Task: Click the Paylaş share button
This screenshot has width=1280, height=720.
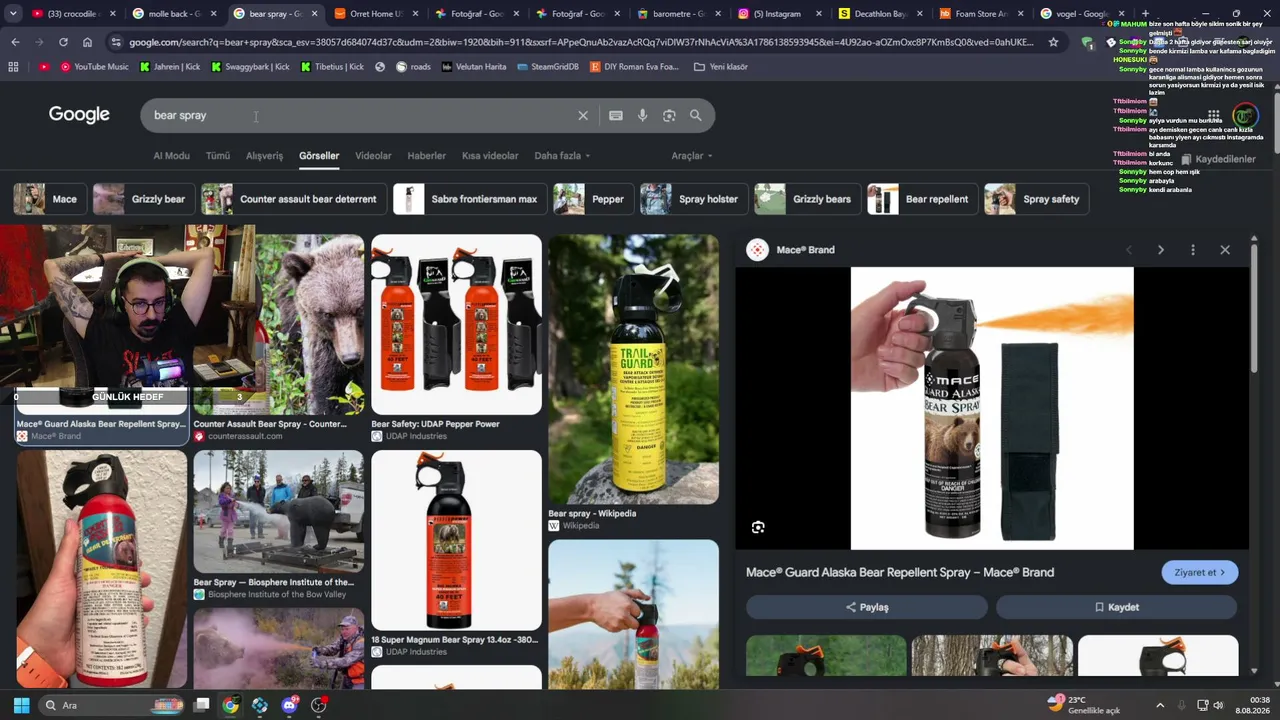Action: pyautogui.click(x=867, y=607)
